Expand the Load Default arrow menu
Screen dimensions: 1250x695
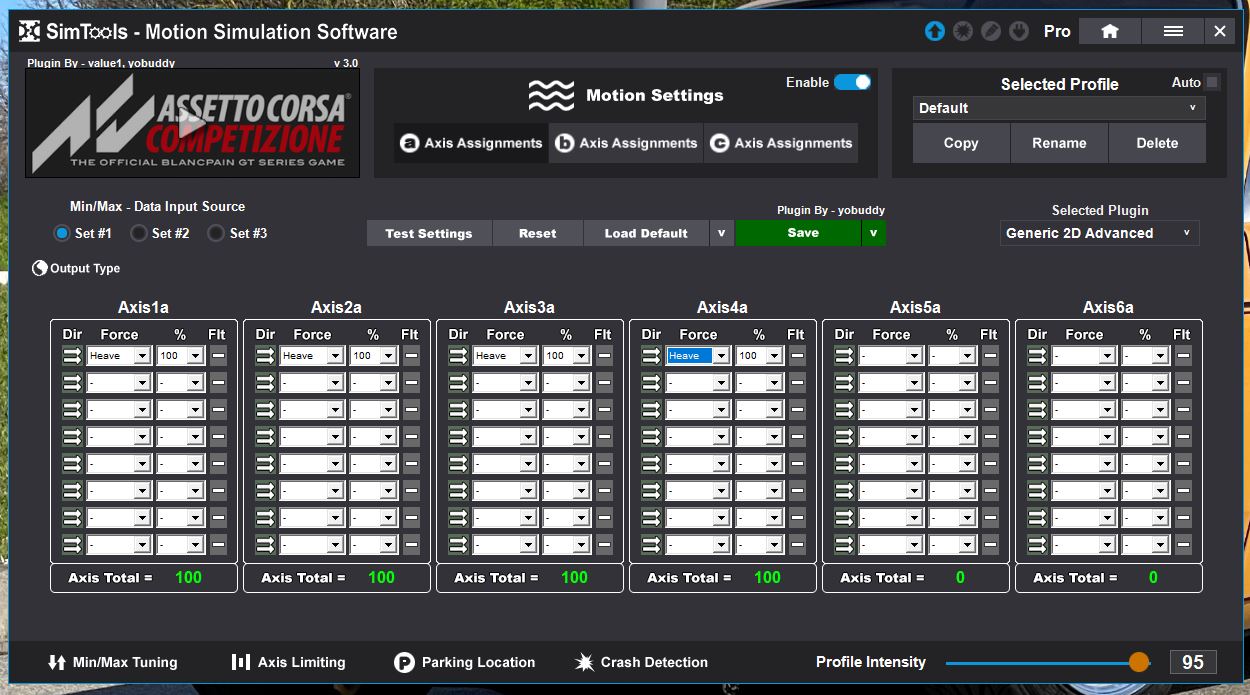point(721,233)
